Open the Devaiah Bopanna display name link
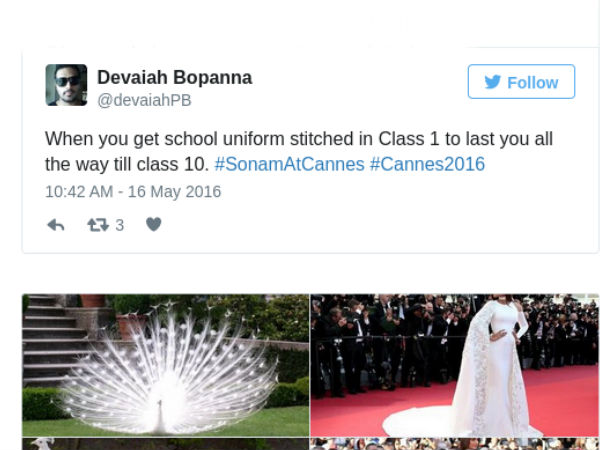This screenshot has height=450, width=600. click(174, 78)
